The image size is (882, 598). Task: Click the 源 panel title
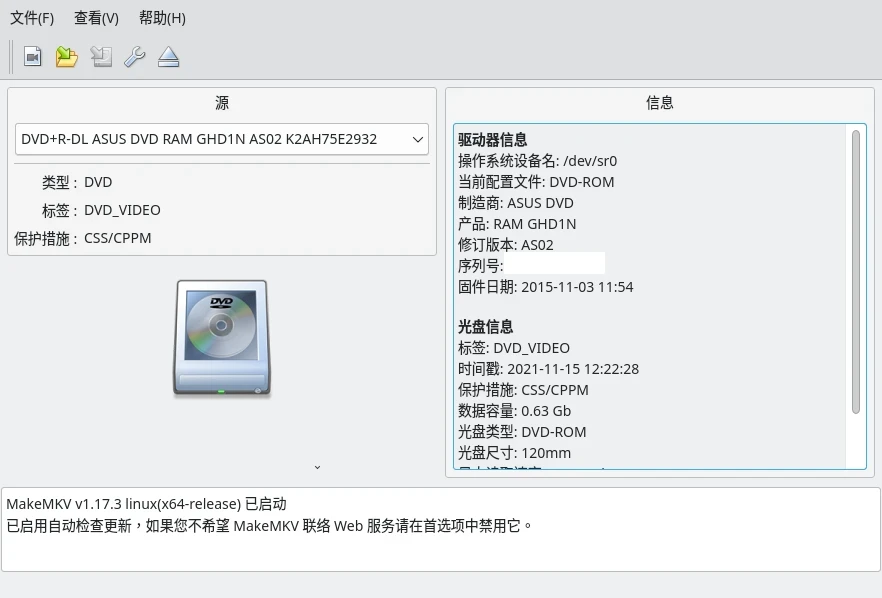[x=222, y=102]
